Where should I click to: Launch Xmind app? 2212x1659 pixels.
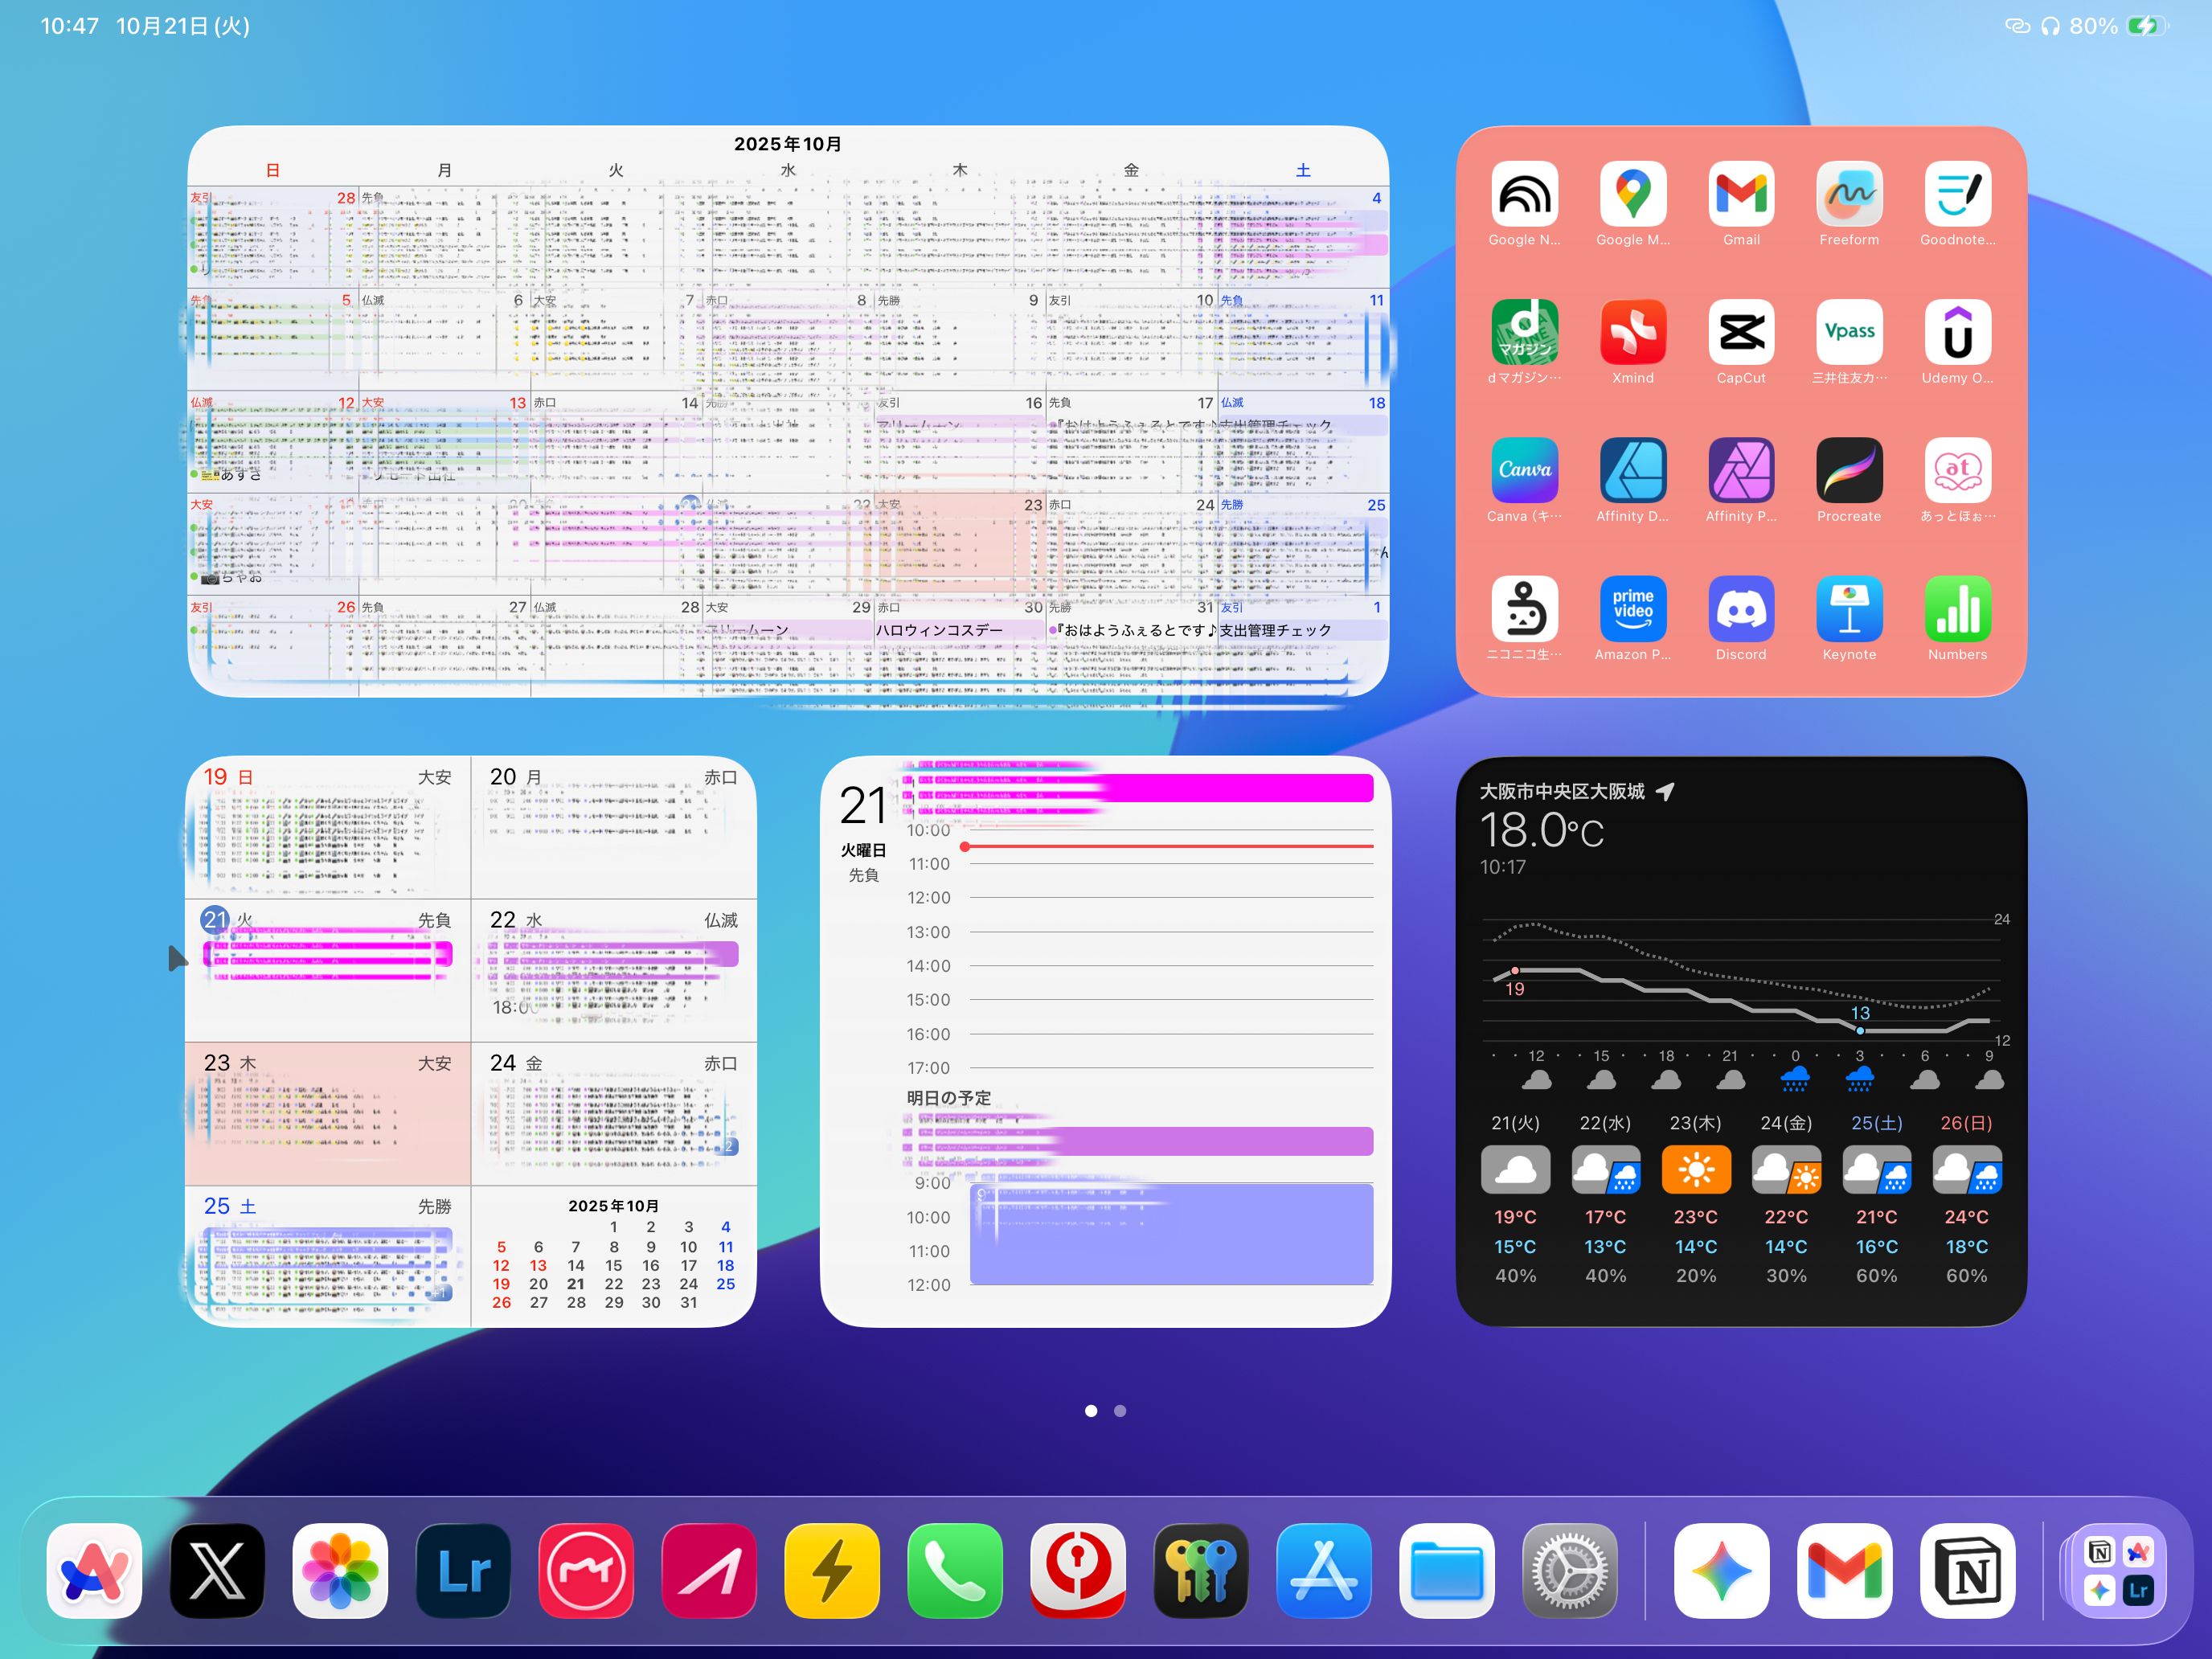coord(1632,332)
